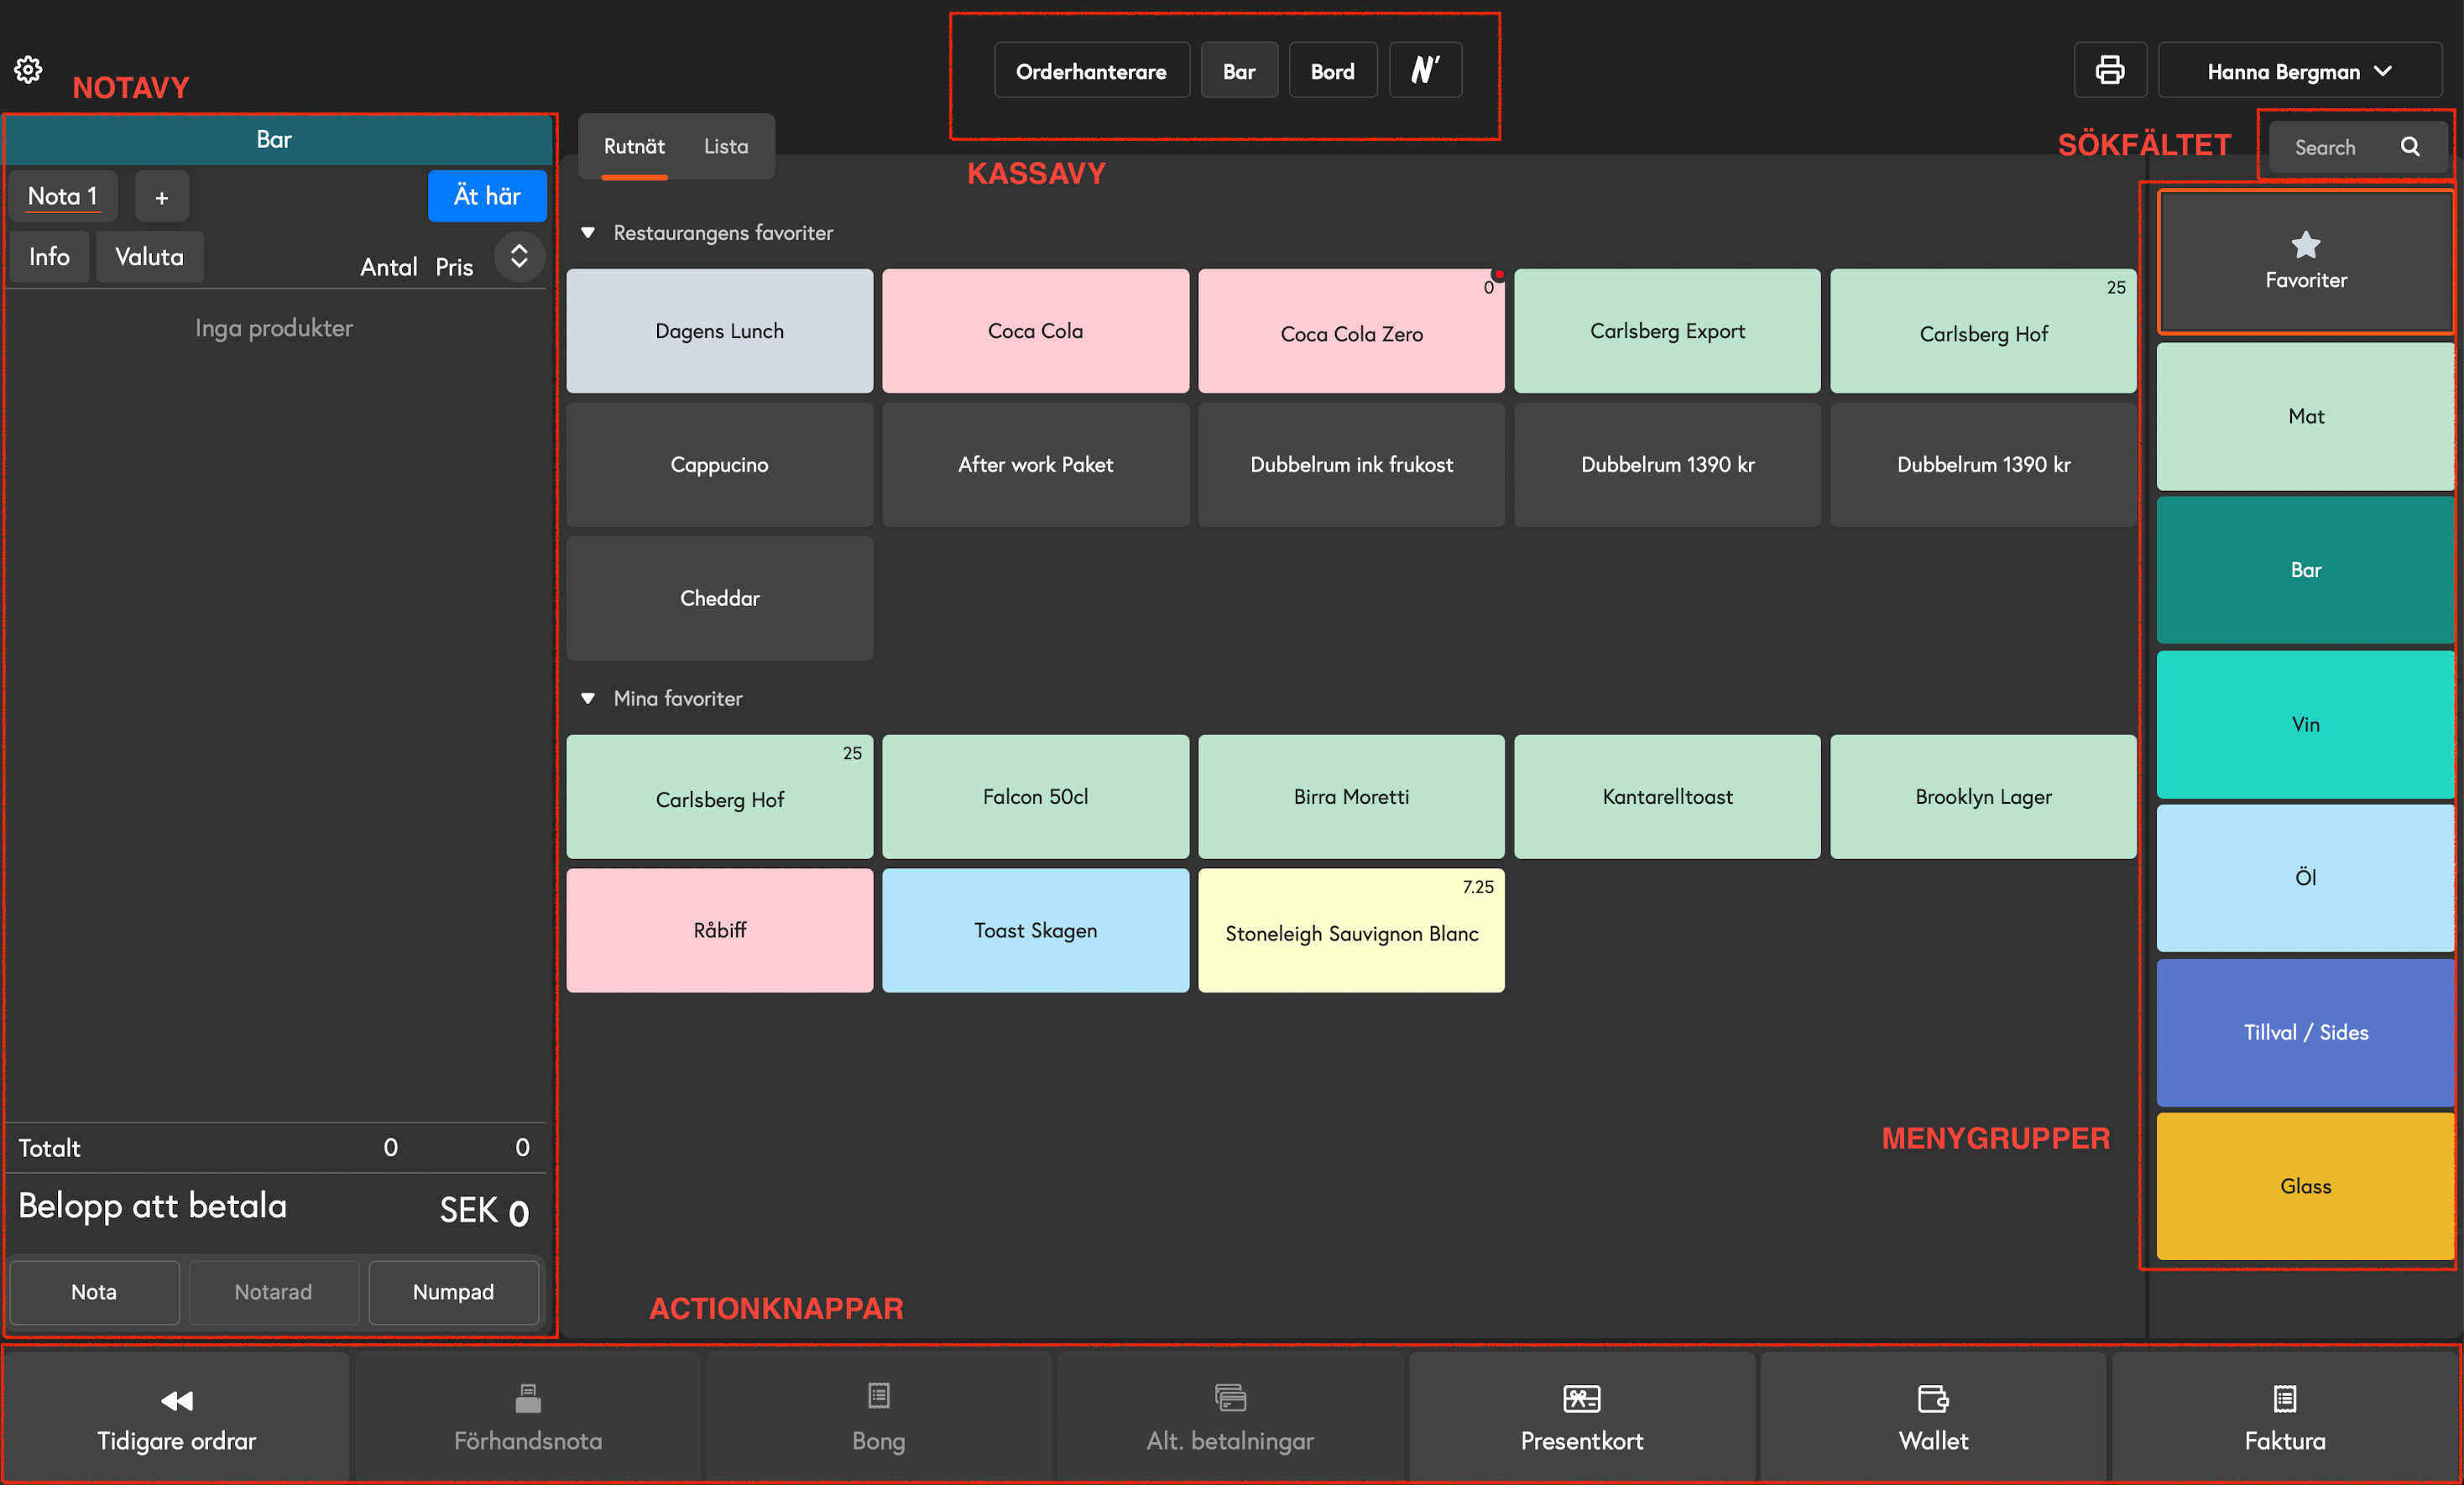
Task: Add Carlsberg Export to the nota
Action: click(1668, 331)
